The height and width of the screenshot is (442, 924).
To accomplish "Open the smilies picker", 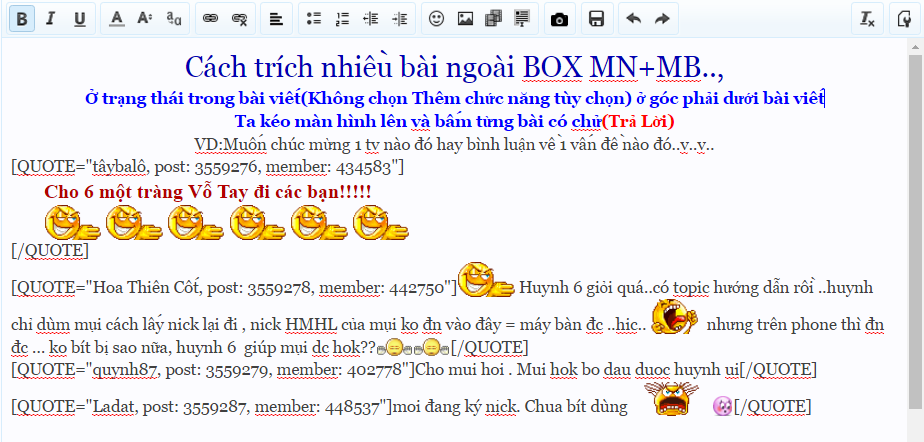I will coord(436,19).
